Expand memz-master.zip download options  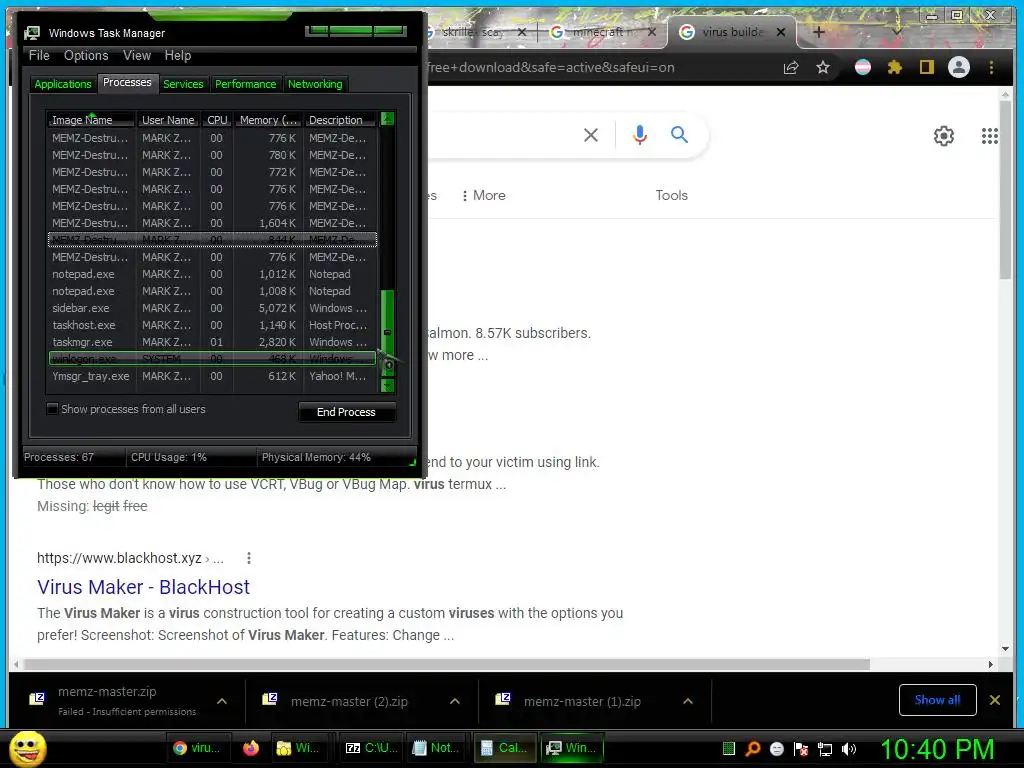[222, 701]
